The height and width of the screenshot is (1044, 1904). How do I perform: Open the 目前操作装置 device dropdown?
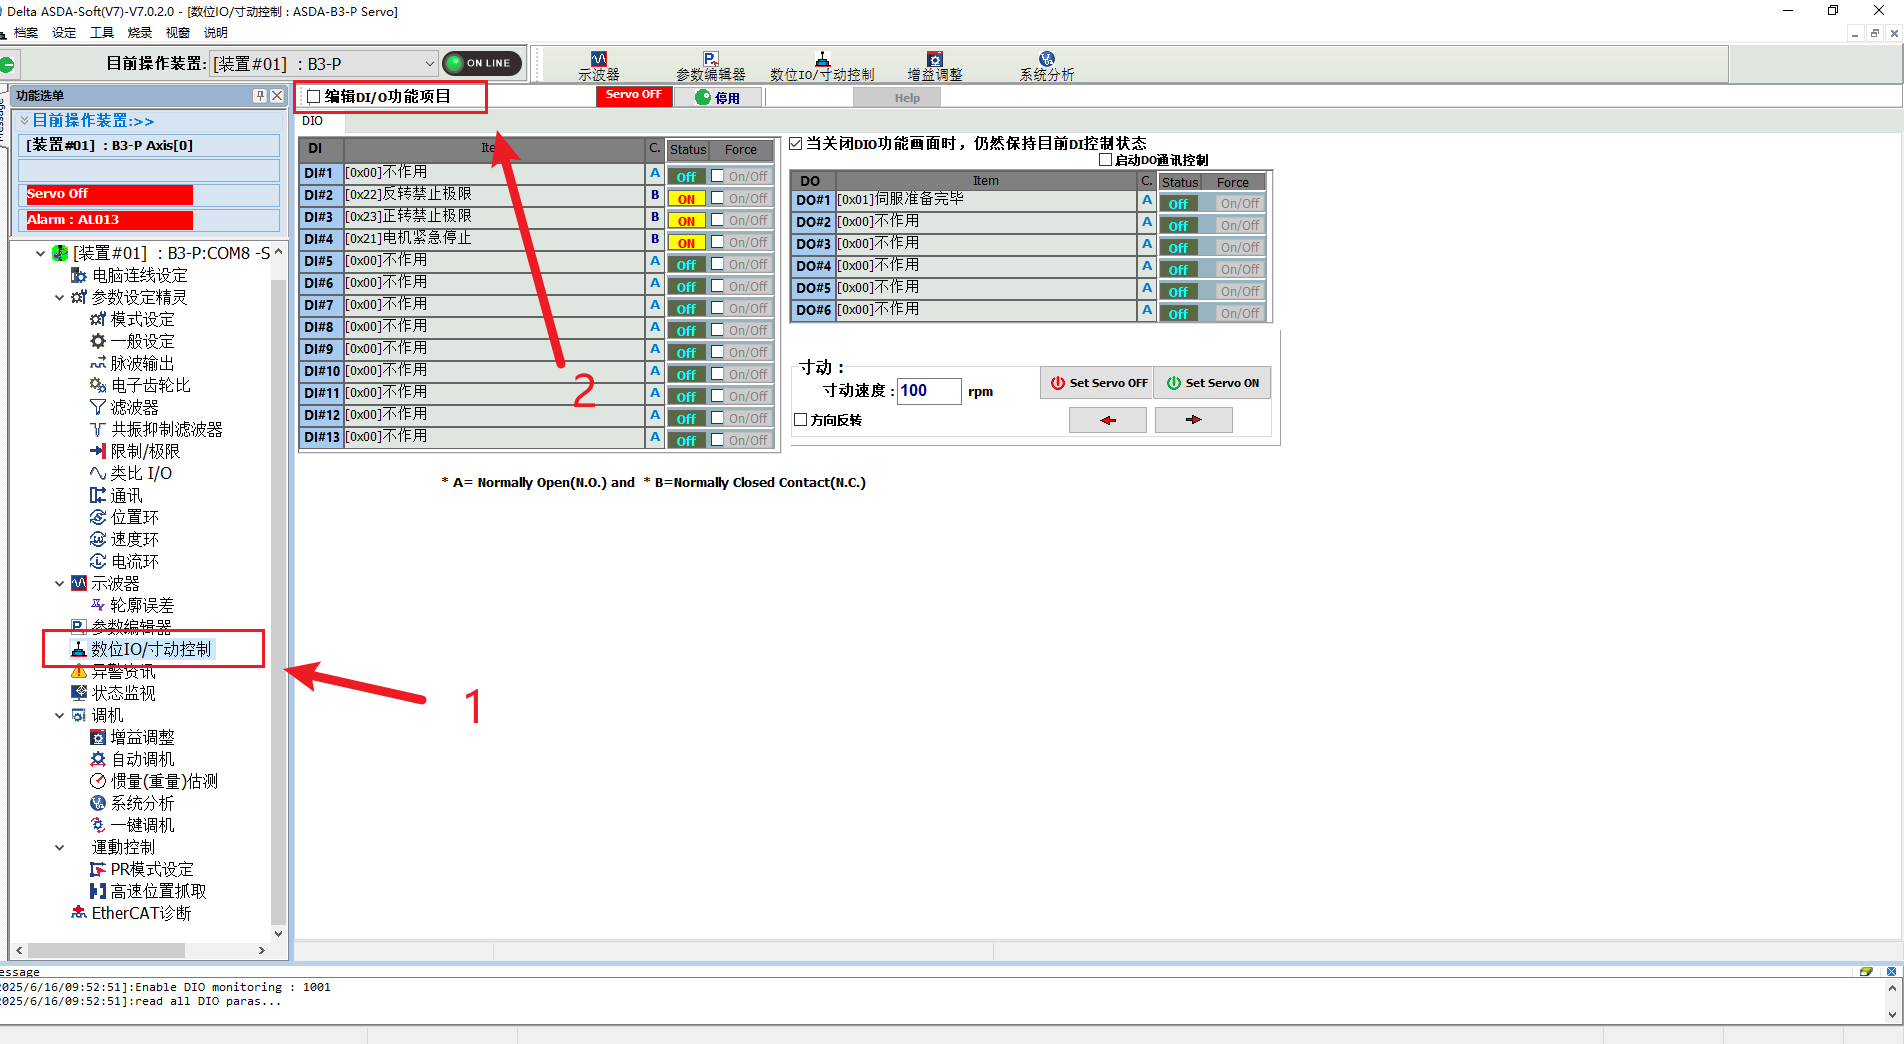click(x=429, y=64)
